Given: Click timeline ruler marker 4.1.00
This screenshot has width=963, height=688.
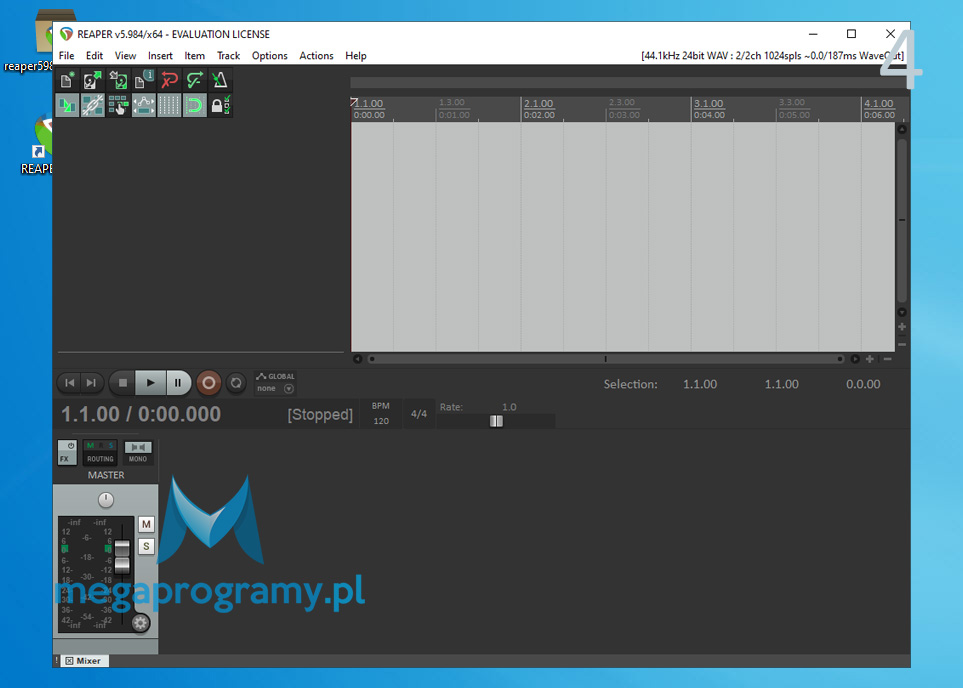Looking at the screenshot, I should (879, 104).
